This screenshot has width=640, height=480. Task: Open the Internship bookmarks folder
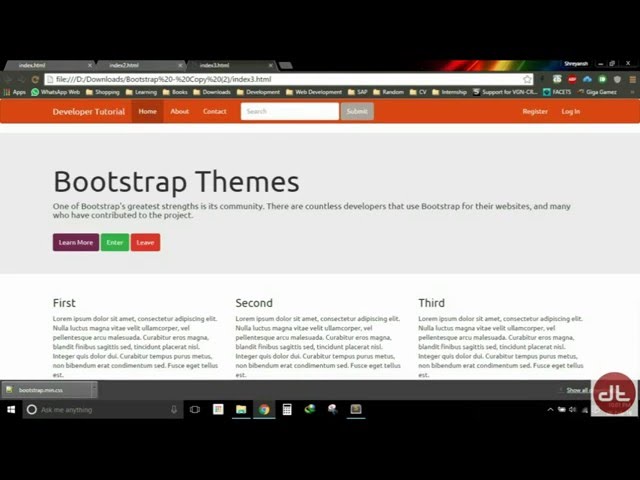pyautogui.click(x=449, y=92)
